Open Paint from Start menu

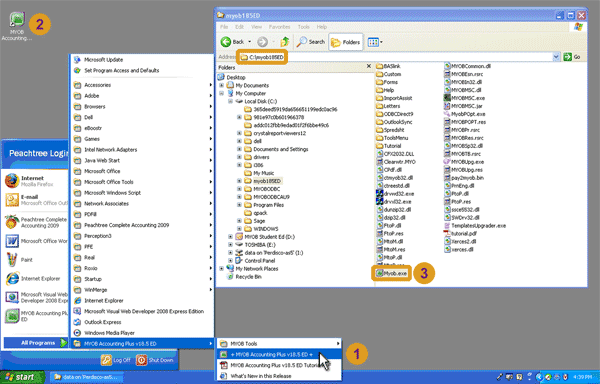[35, 260]
